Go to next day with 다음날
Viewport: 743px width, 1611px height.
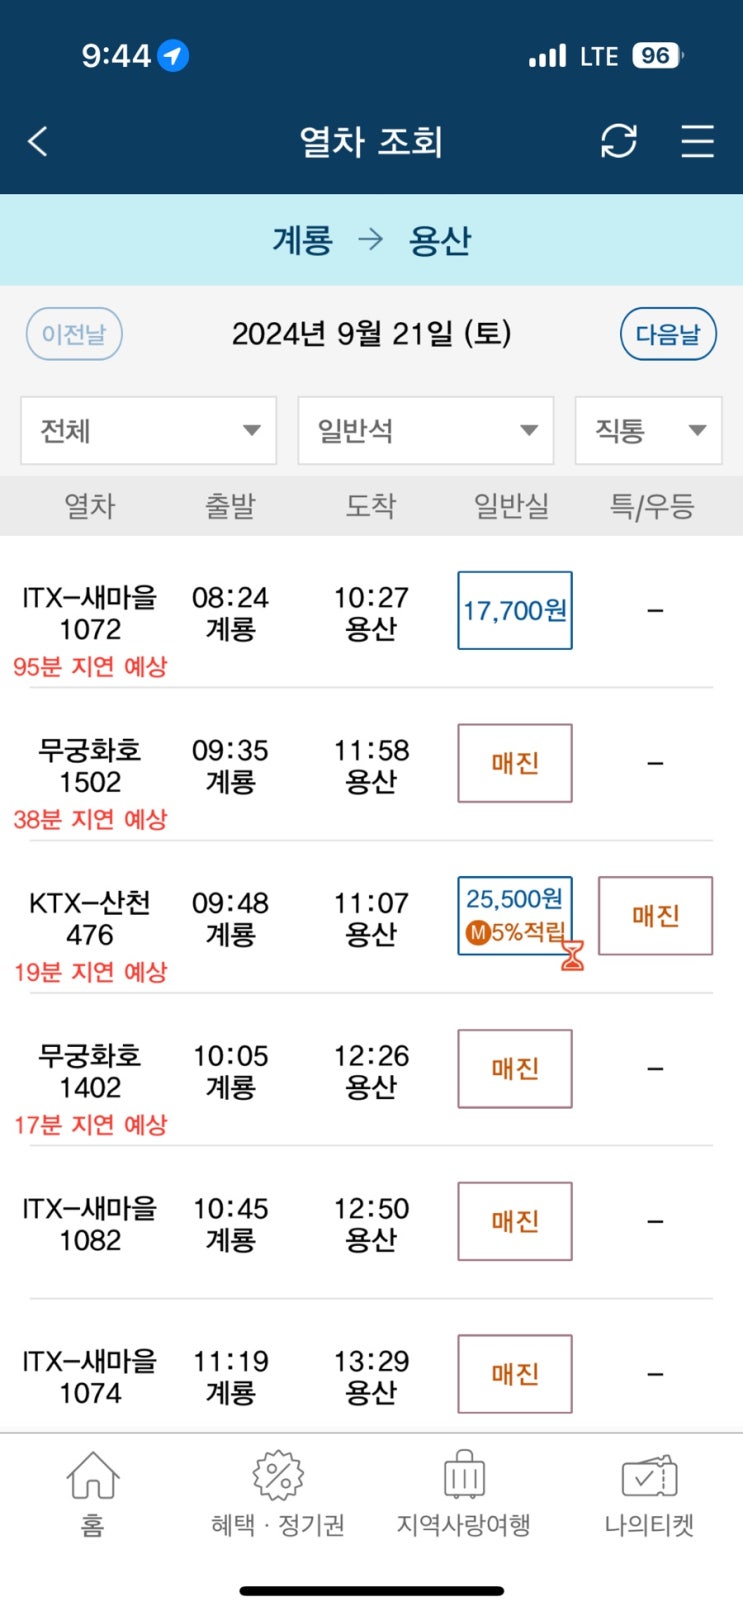coord(668,334)
